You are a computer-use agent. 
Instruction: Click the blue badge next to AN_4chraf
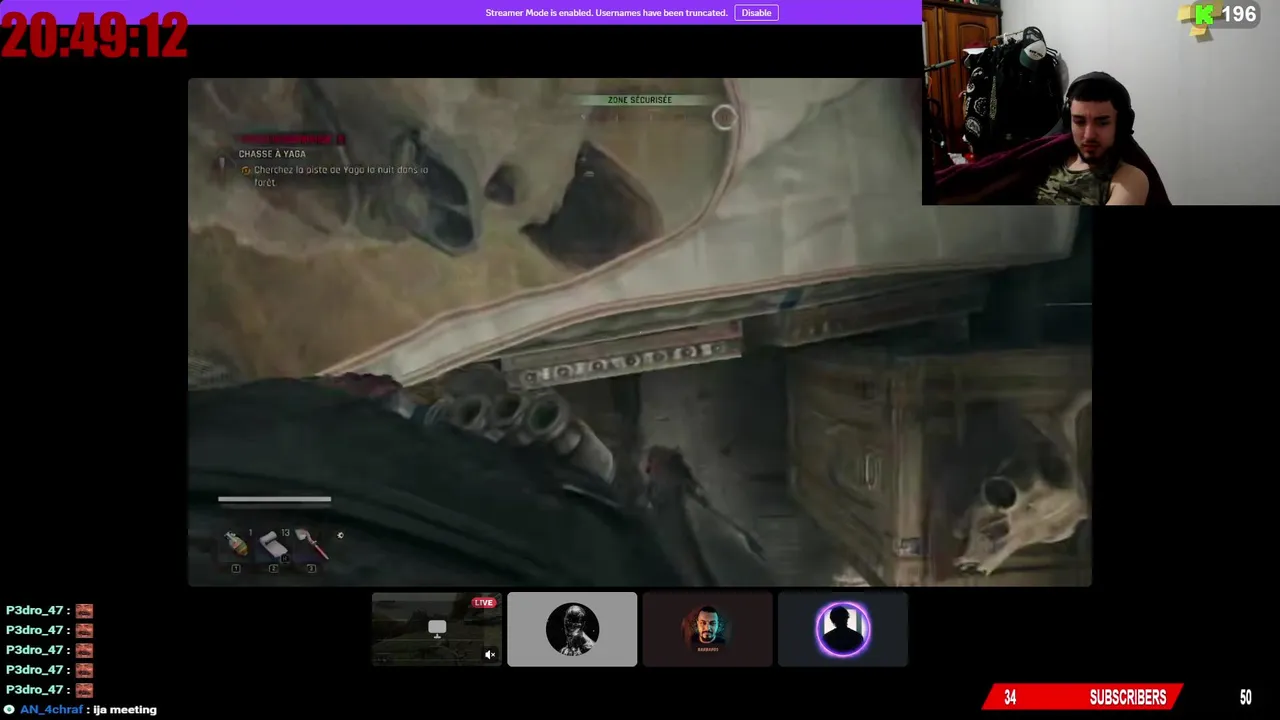(x=9, y=709)
